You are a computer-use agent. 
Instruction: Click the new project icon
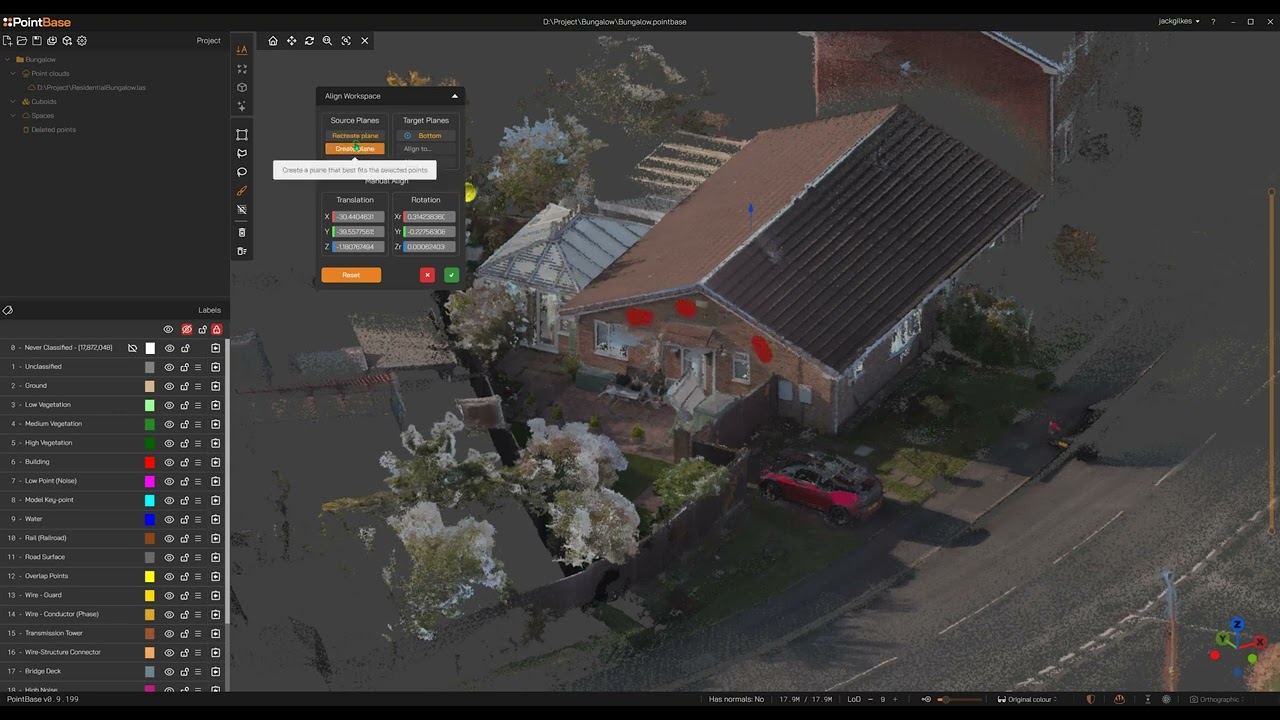coord(7,41)
